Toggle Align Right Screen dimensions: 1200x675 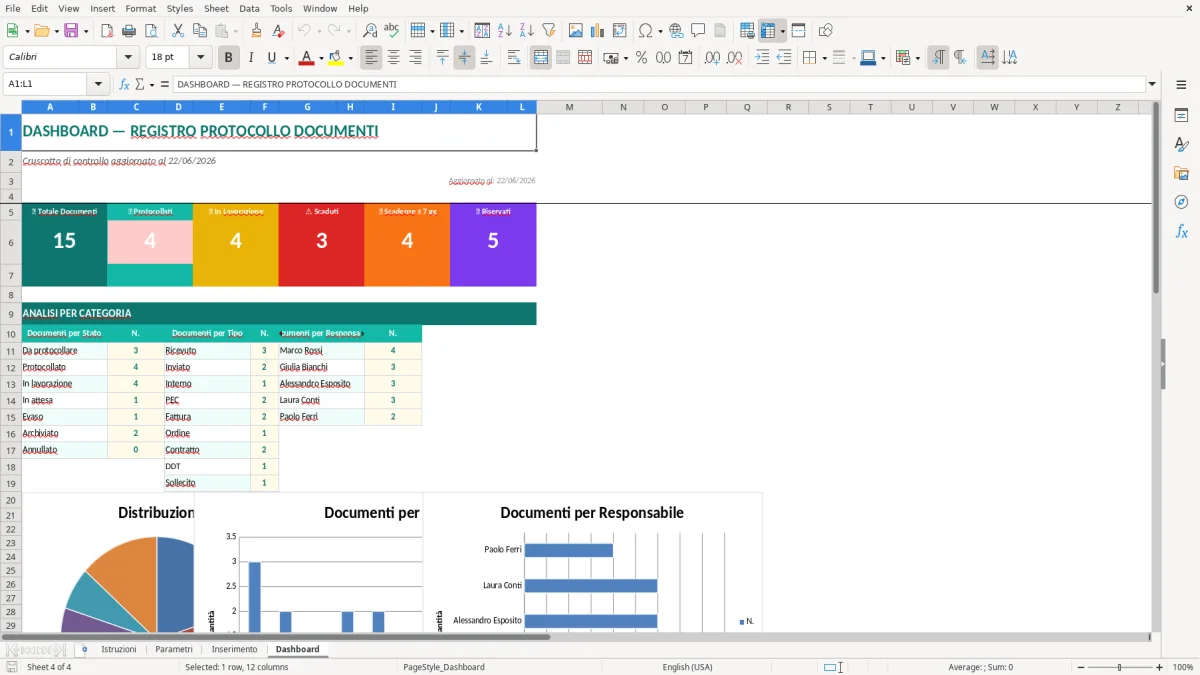[x=415, y=58]
